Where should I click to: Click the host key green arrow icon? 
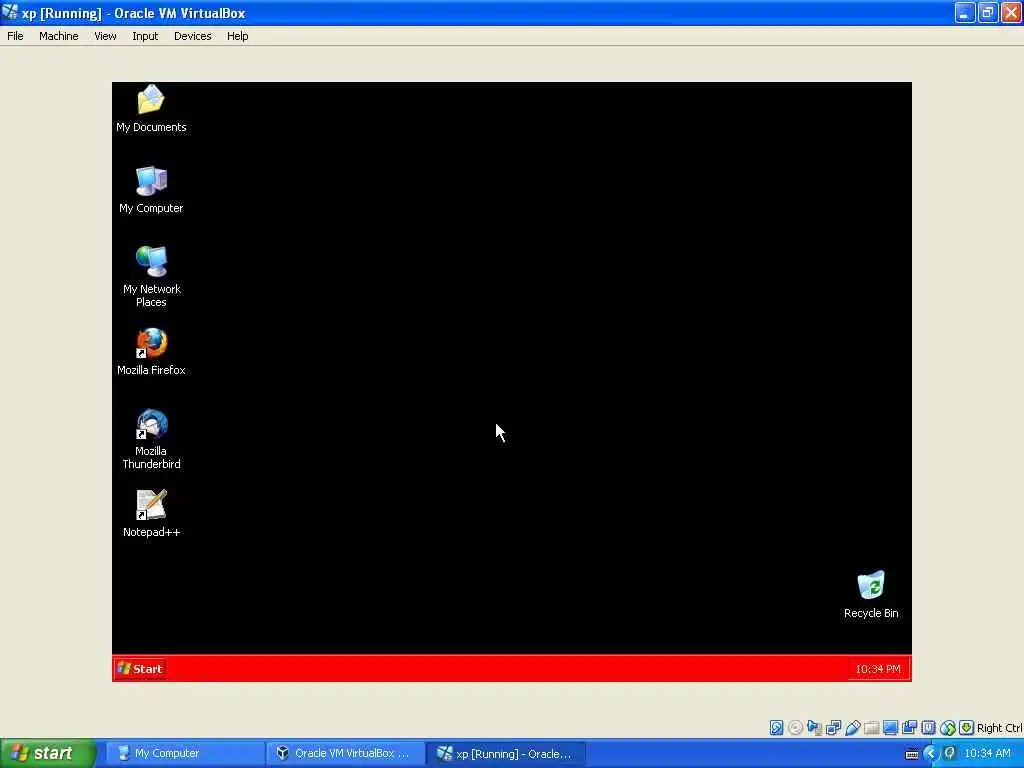point(967,728)
